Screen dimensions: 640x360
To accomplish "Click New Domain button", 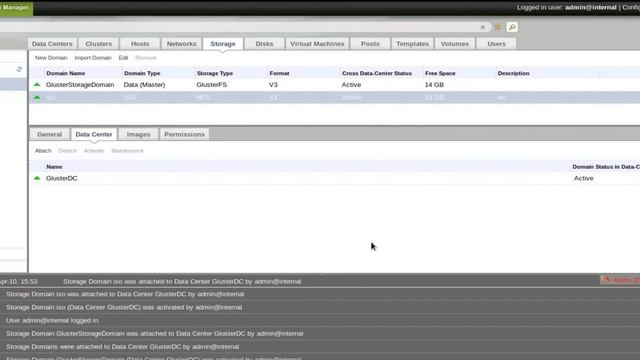I will pos(51,58).
